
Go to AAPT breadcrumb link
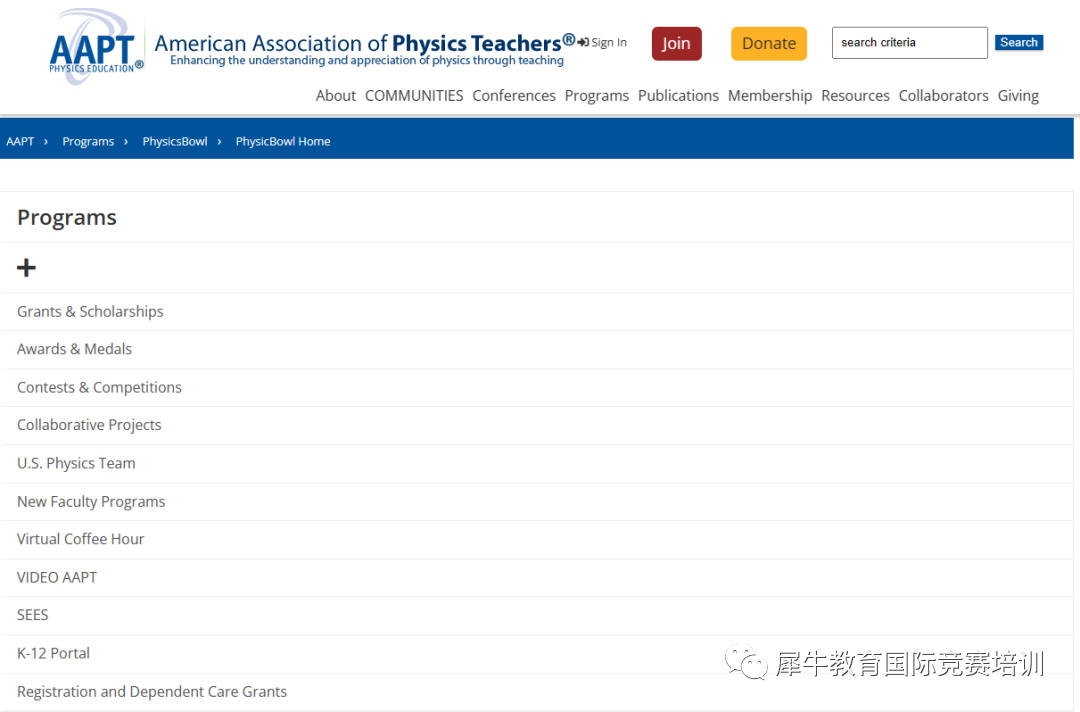pos(20,141)
